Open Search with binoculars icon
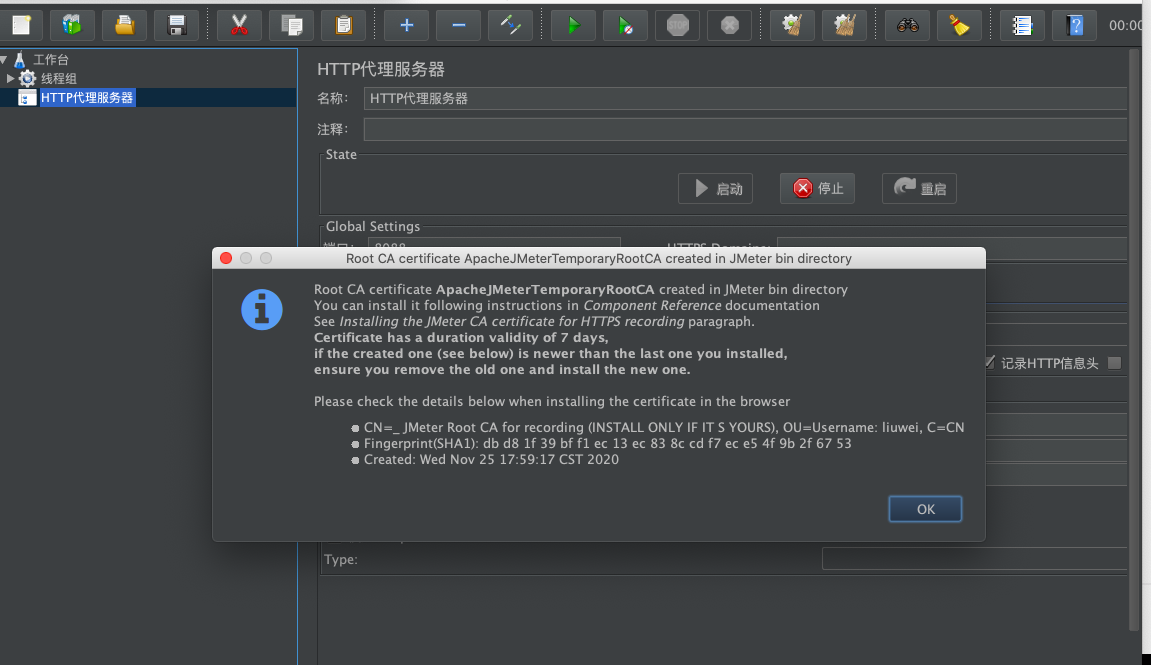Image resolution: width=1151 pixels, height=665 pixels. coord(907,25)
